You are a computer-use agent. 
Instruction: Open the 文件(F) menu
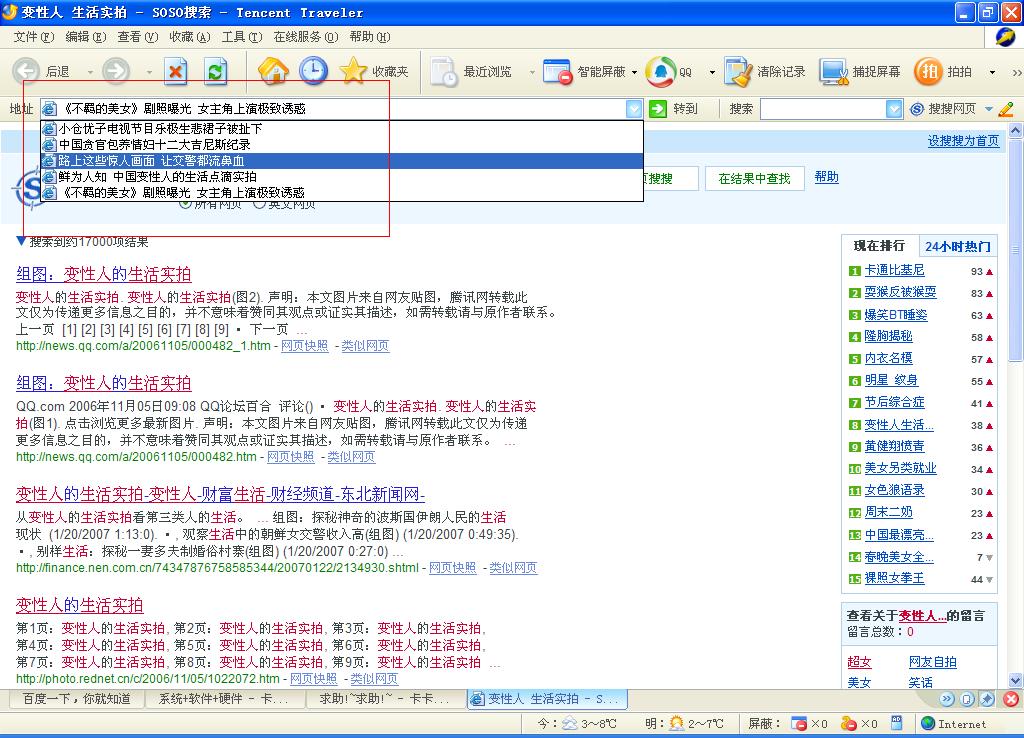coord(34,37)
